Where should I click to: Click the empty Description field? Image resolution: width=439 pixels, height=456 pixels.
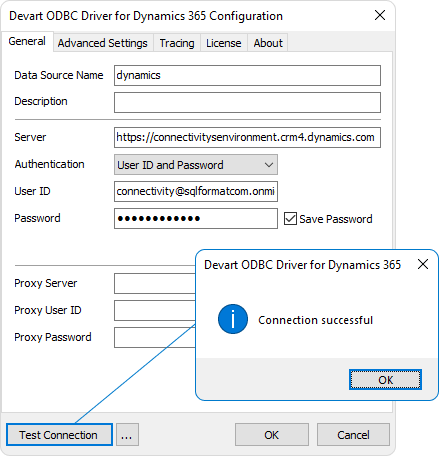[247, 102]
